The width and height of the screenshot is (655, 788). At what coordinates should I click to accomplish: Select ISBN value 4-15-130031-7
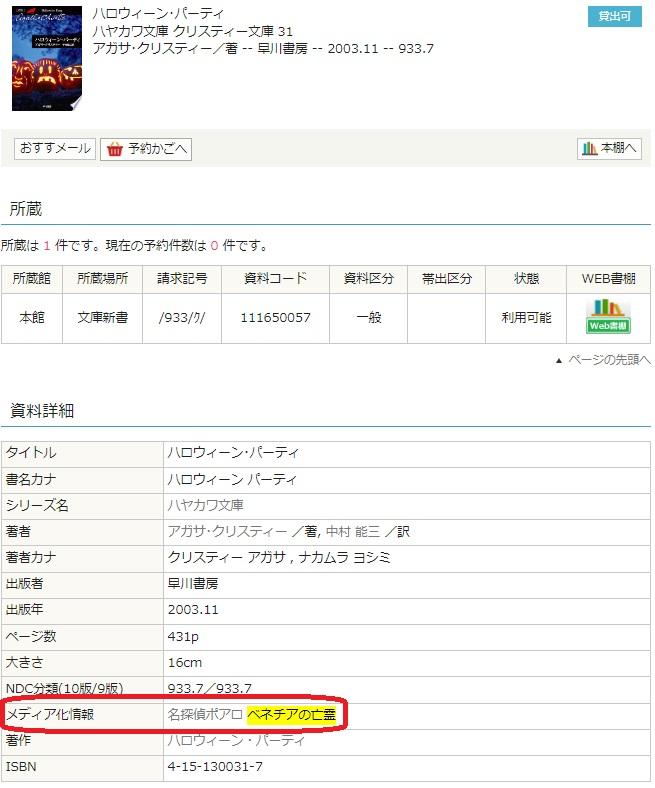point(215,767)
